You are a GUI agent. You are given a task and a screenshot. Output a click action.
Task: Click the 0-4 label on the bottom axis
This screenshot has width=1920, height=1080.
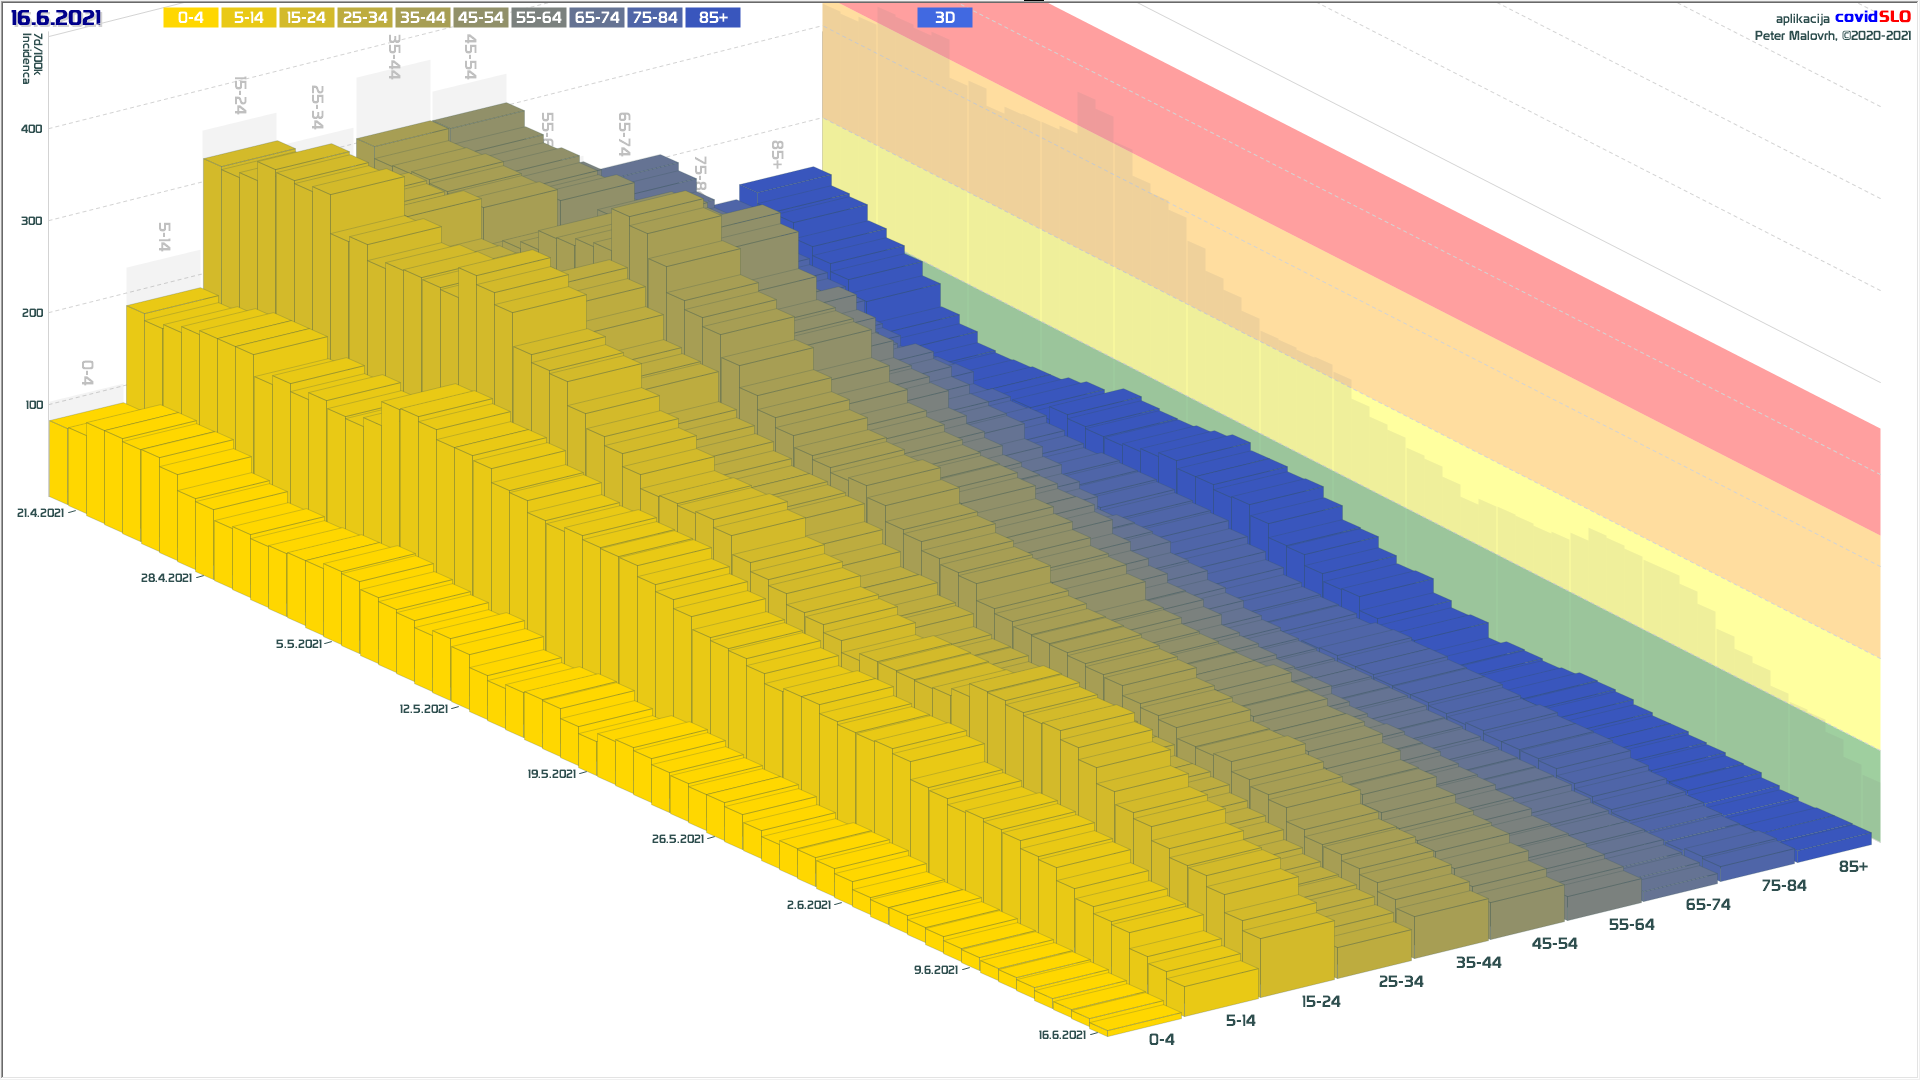coord(1161,1040)
